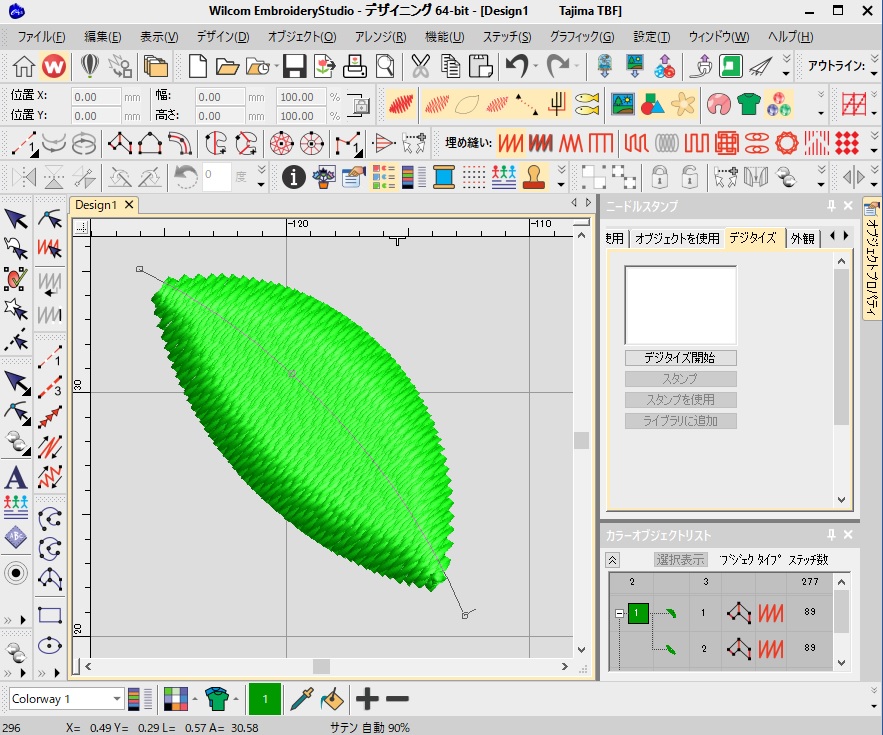Collapse the color 1 tree node

point(620,613)
